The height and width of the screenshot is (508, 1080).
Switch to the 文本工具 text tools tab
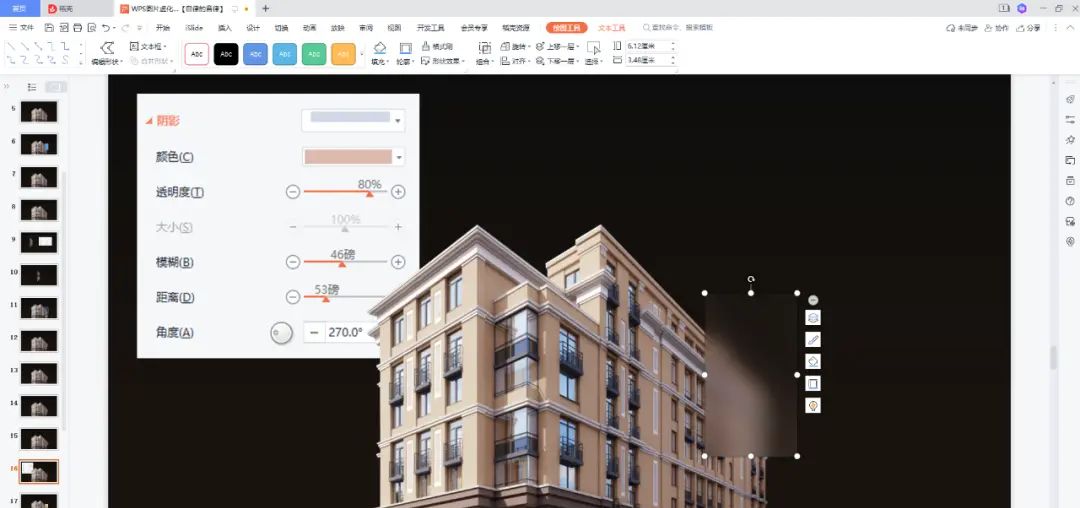pyautogui.click(x=611, y=28)
